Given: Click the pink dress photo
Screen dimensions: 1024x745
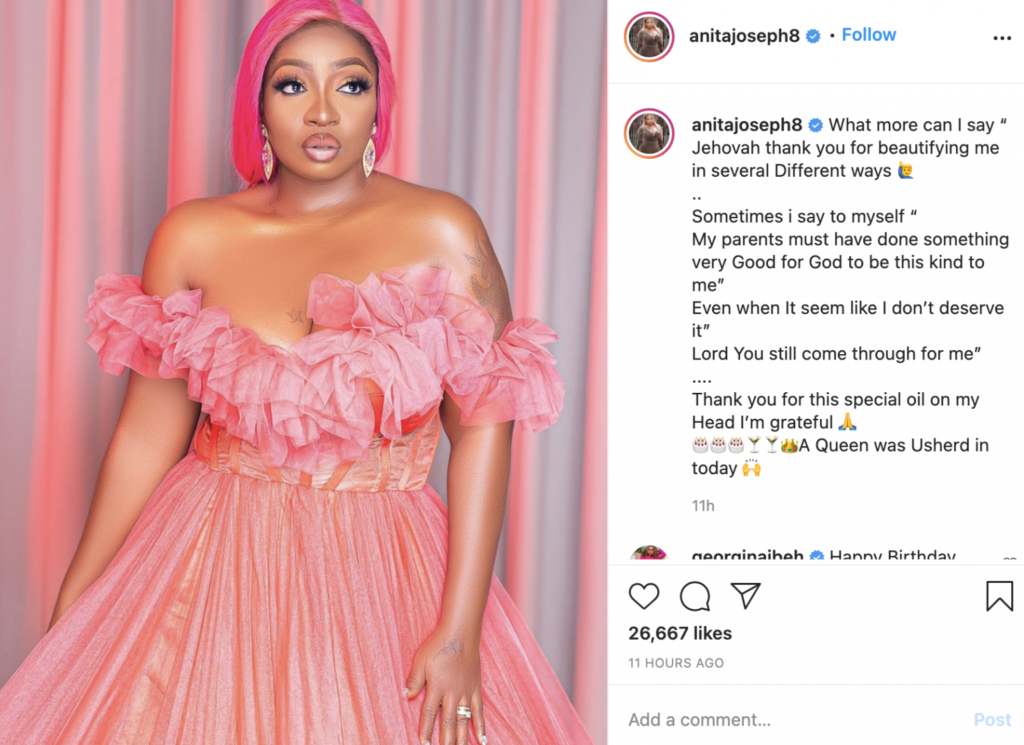Looking at the screenshot, I should point(304,372).
